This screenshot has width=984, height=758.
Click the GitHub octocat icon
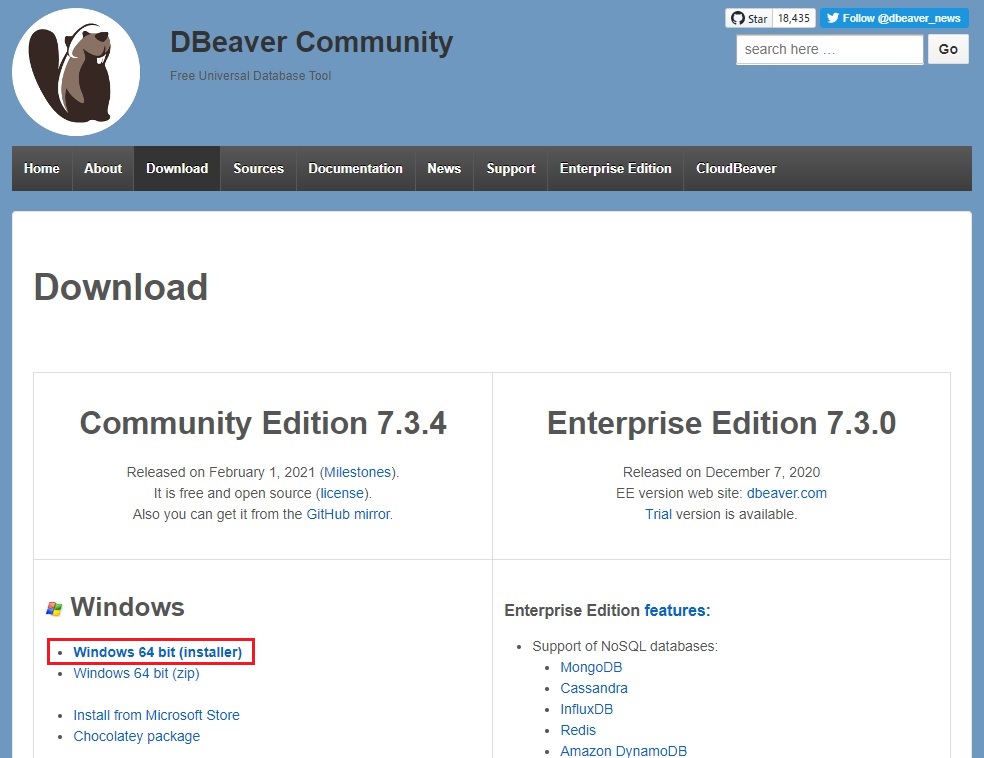click(738, 18)
